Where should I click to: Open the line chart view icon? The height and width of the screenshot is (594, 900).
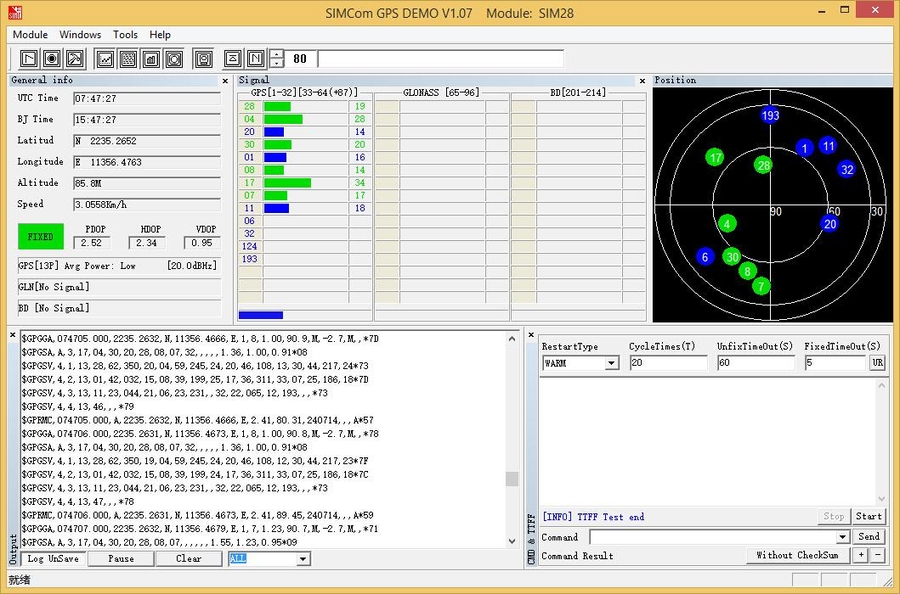coord(105,59)
